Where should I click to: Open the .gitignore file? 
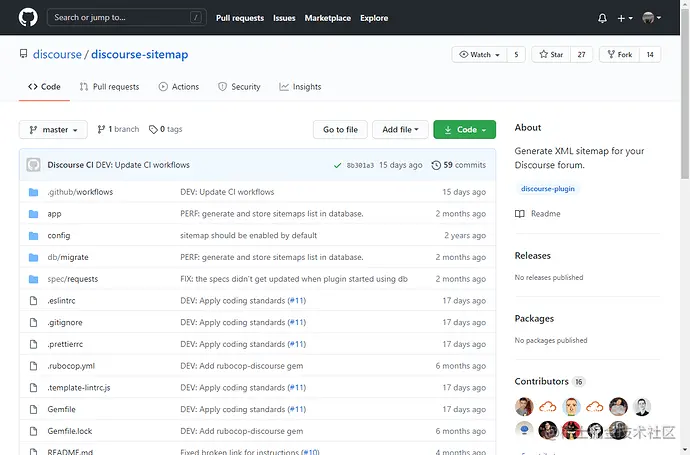[65, 323]
